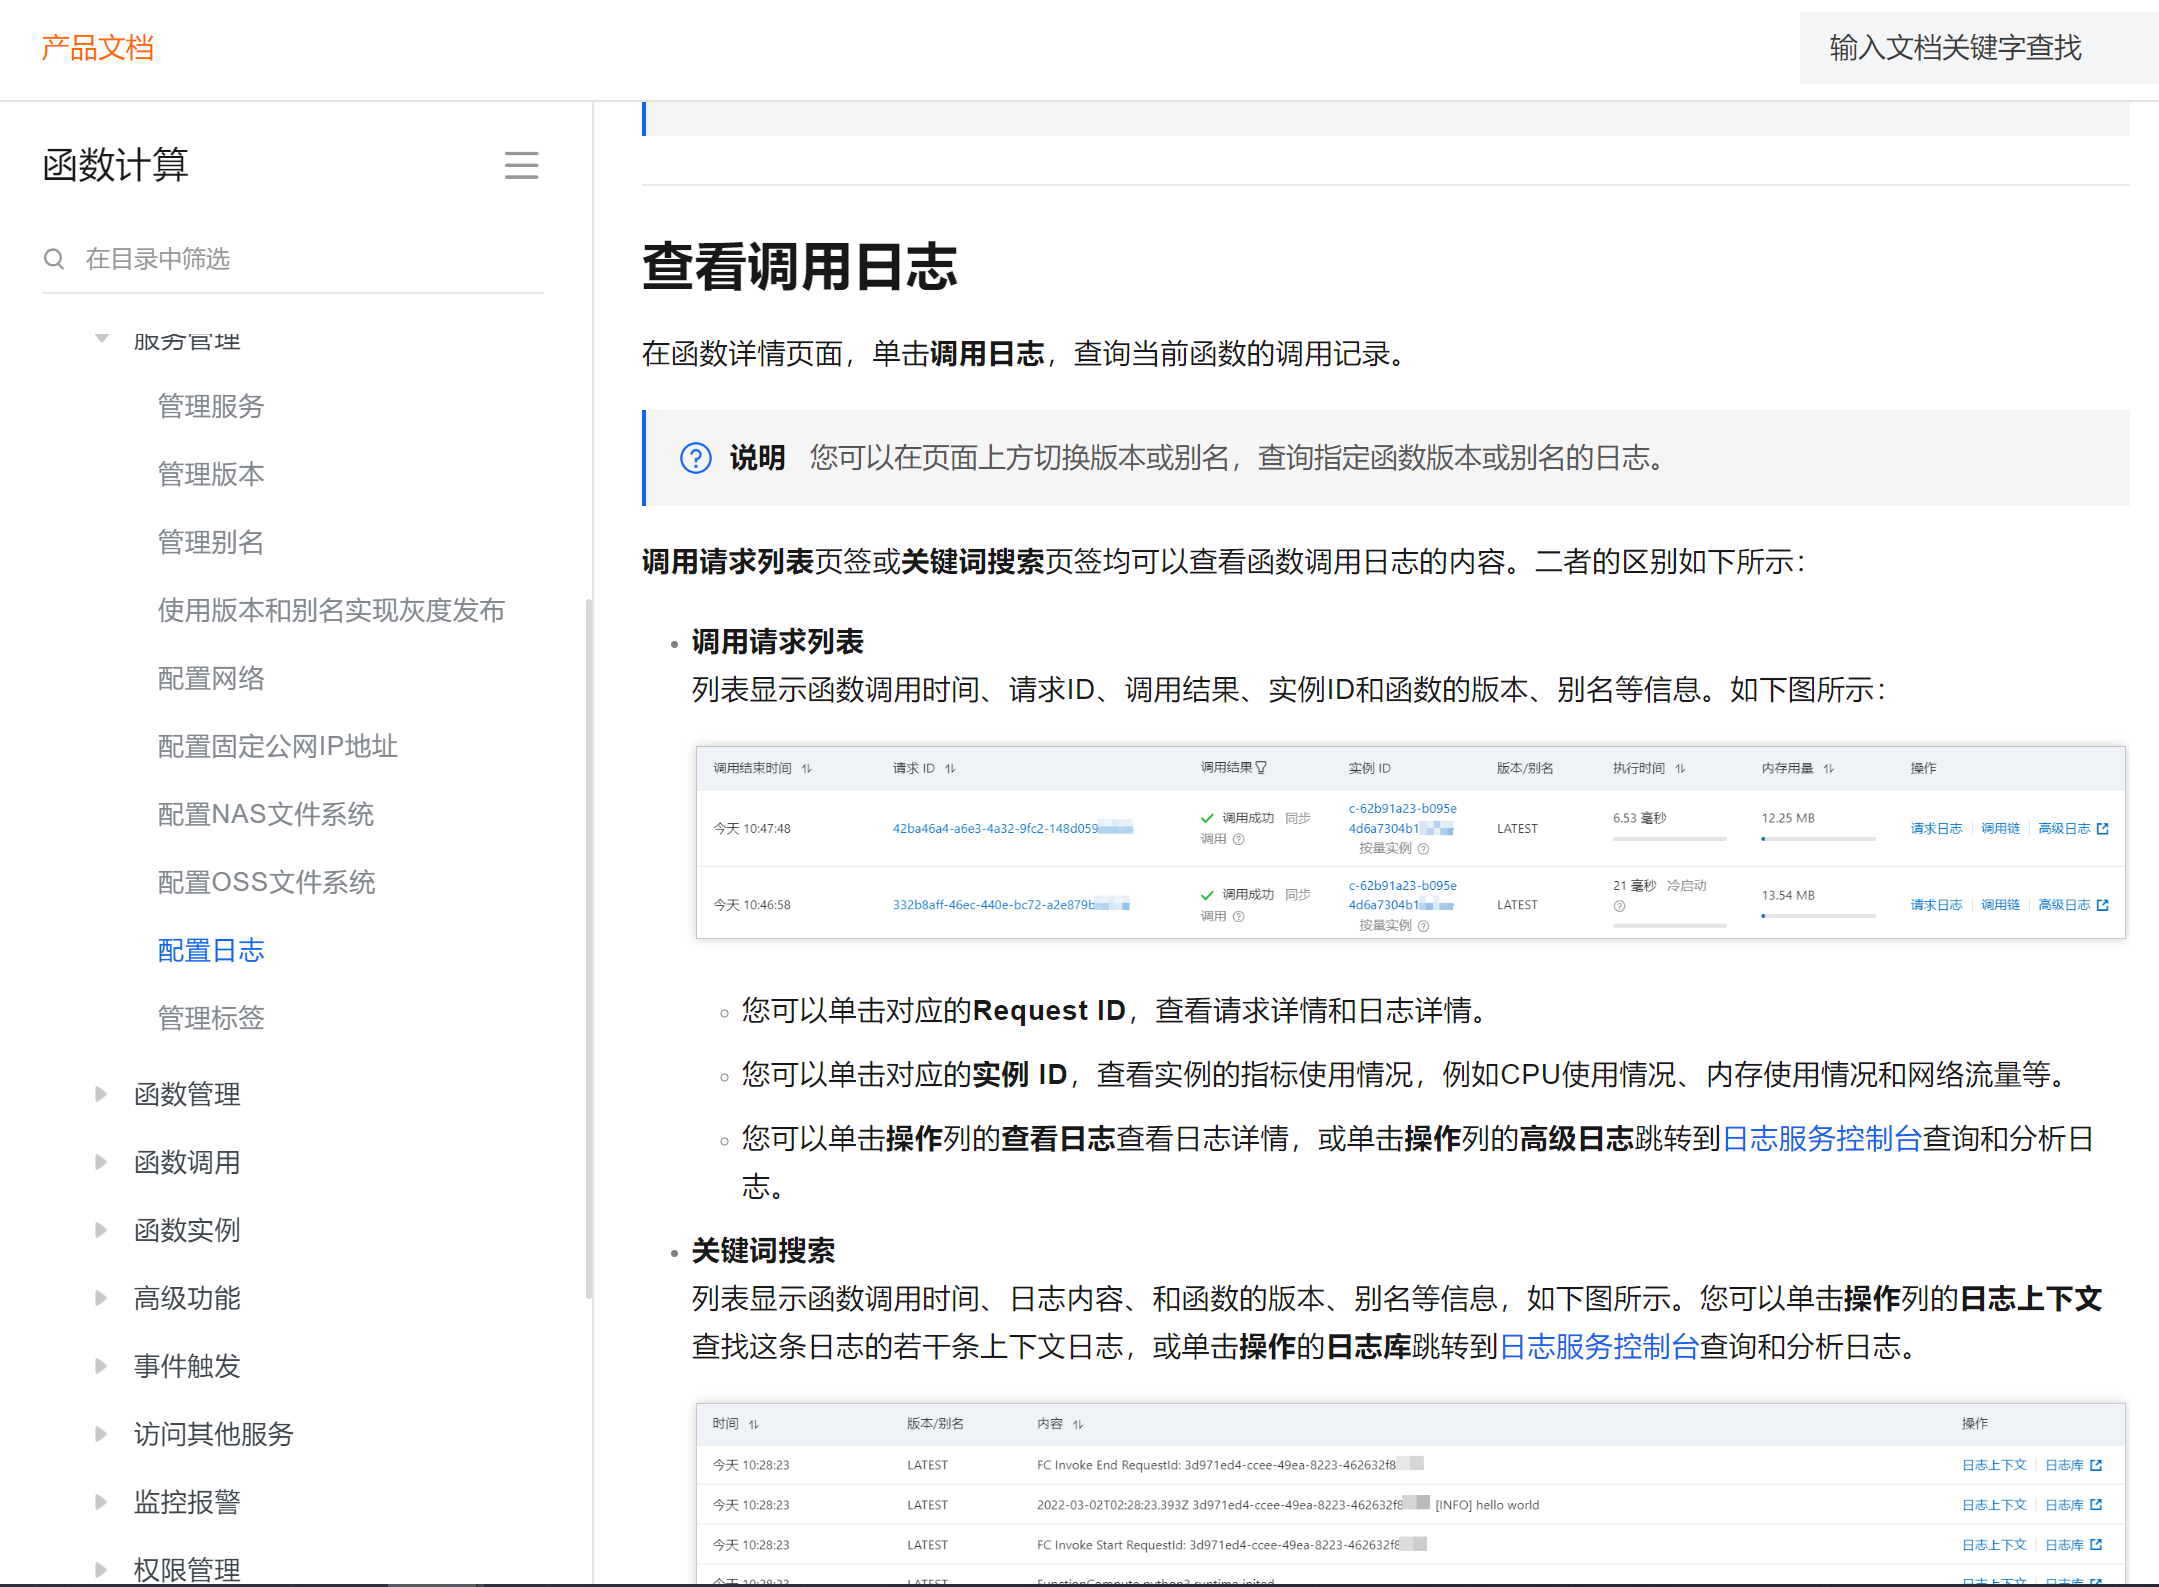Click 调用链 in the 10:46:58 row
Image resolution: width=2159 pixels, height=1587 pixels.
(x=2000, y=904)
